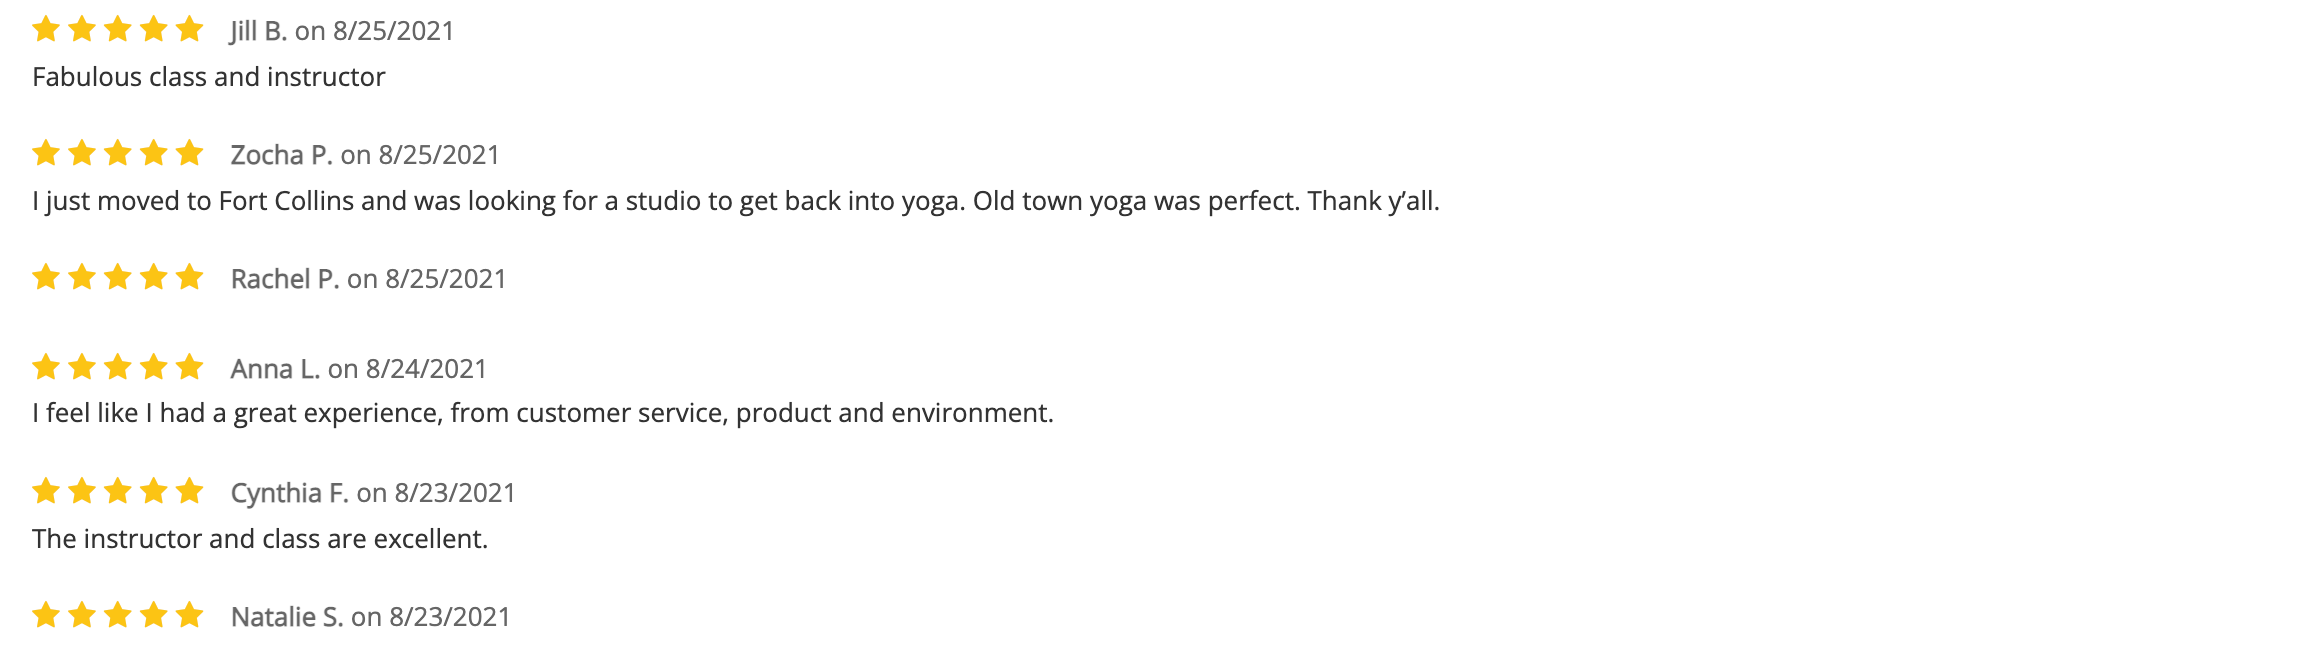Click Zocha P.'s review about Fort Collins
2324x662 pixels.
click(736, 201)
